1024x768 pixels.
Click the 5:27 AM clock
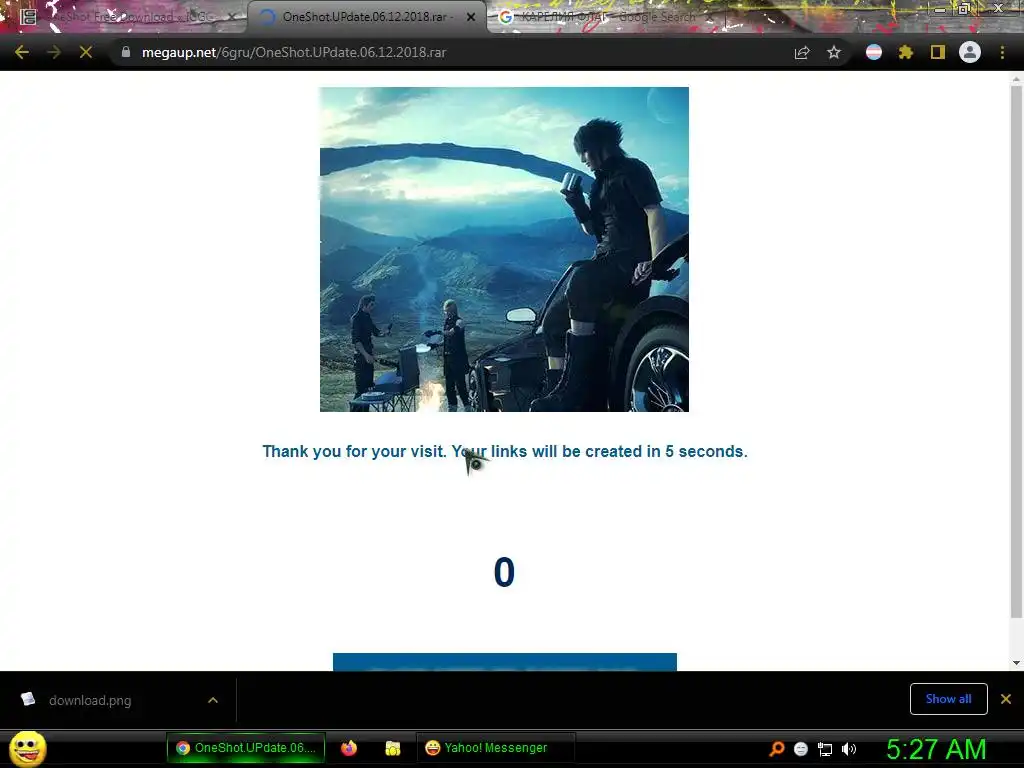[936, 748]
